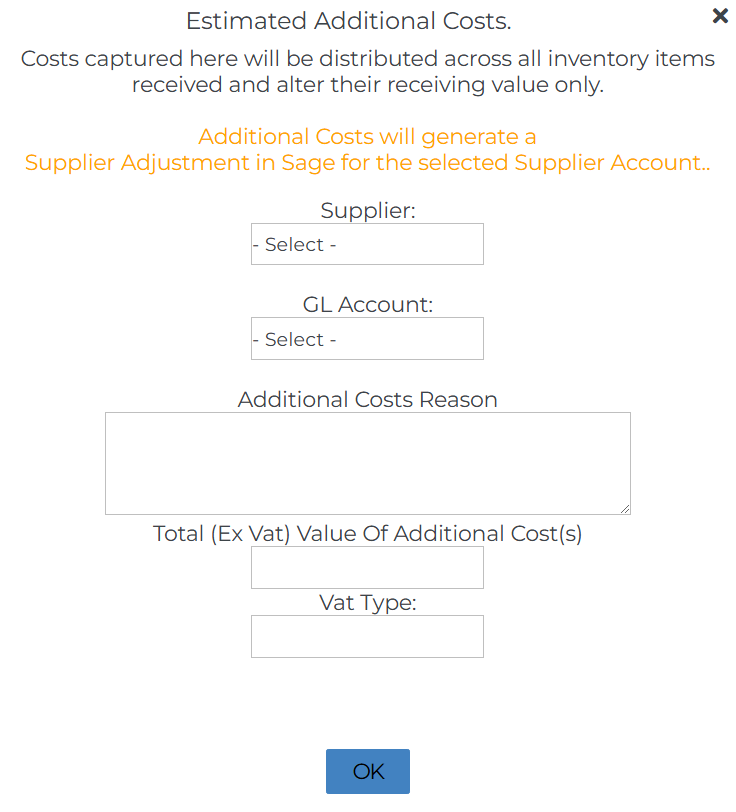736x812 pixels.
Task: Expand the GL Account select box
Action: [x=367, y=339]
